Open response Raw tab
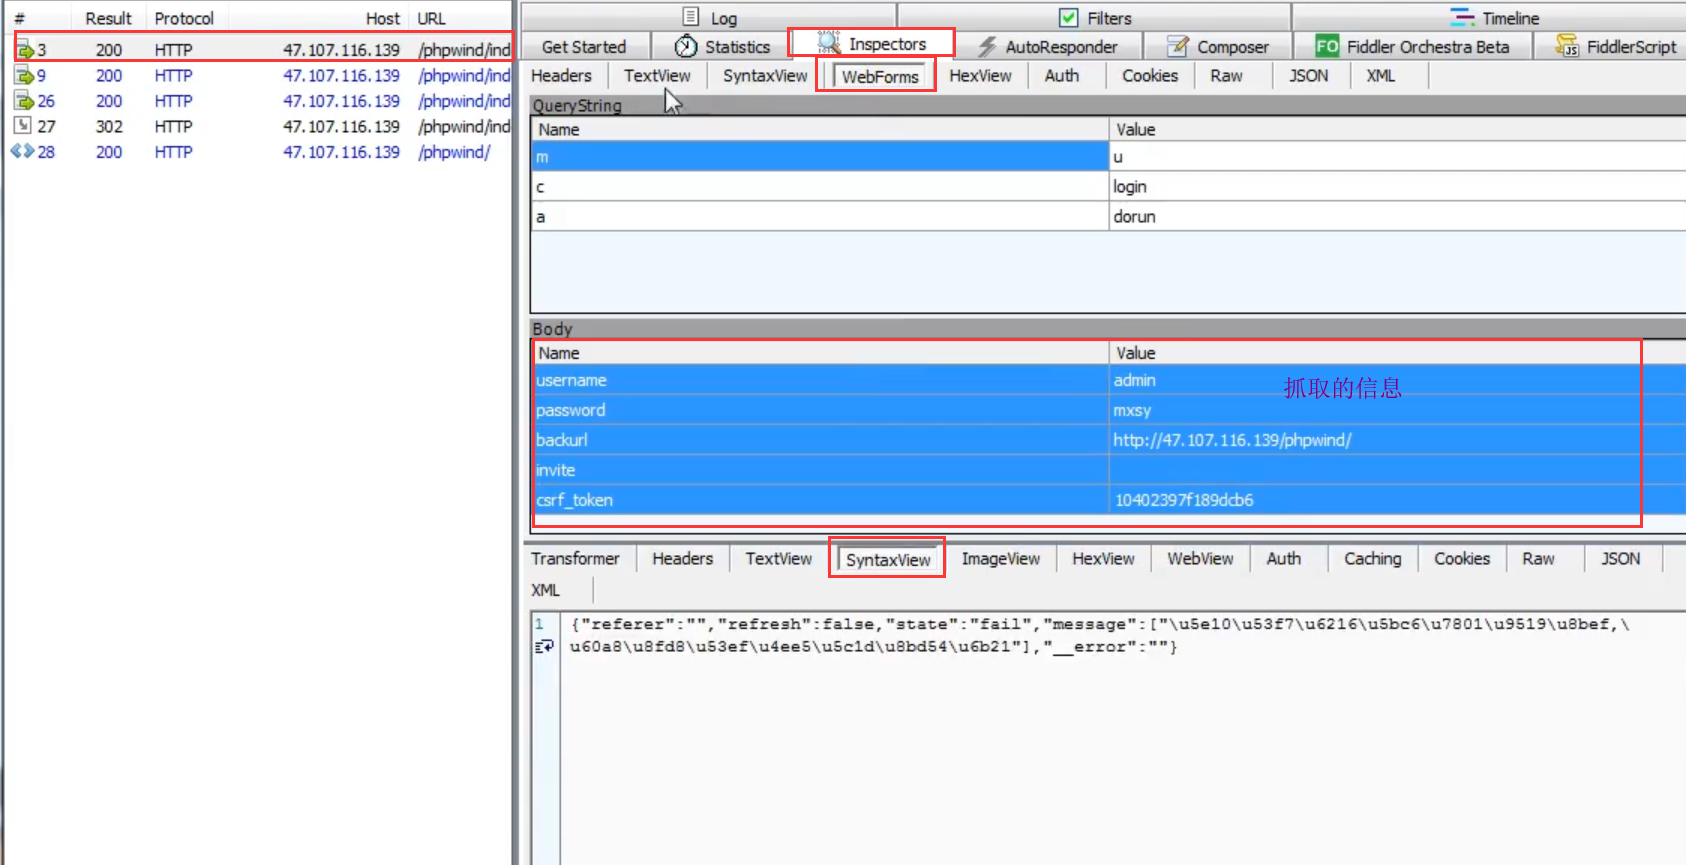Image resolution: width=1686 pixels, height=865 pixels. point(1538,559)
